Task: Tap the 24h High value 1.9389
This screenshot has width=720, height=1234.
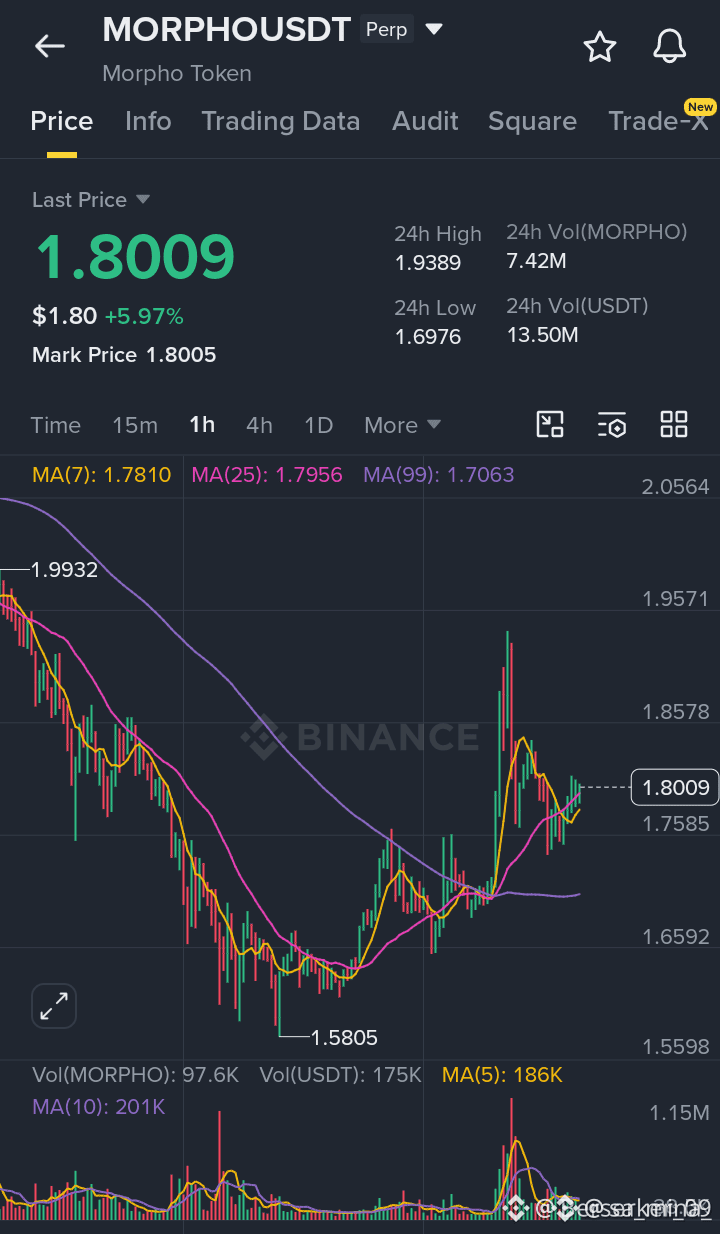Action: (x=428, y=263)
